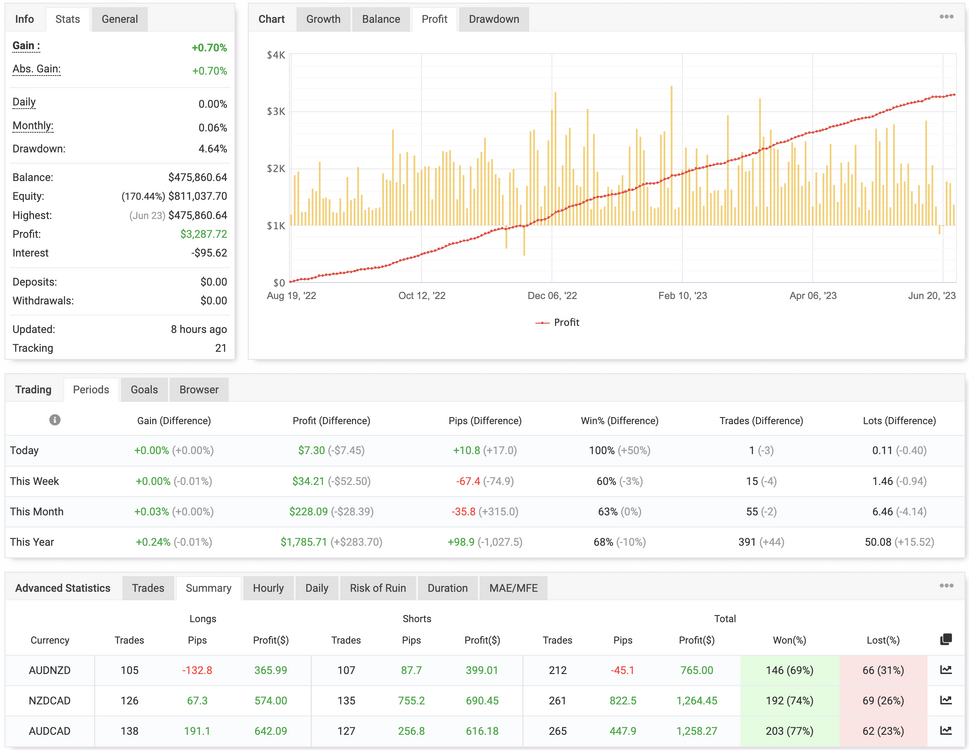
Task: Open the Goals tab
Action: (x=144, y=390)
